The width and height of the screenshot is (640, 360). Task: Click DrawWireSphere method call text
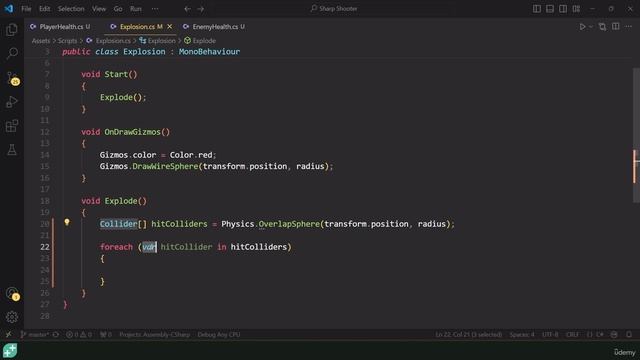coord(165,167)
